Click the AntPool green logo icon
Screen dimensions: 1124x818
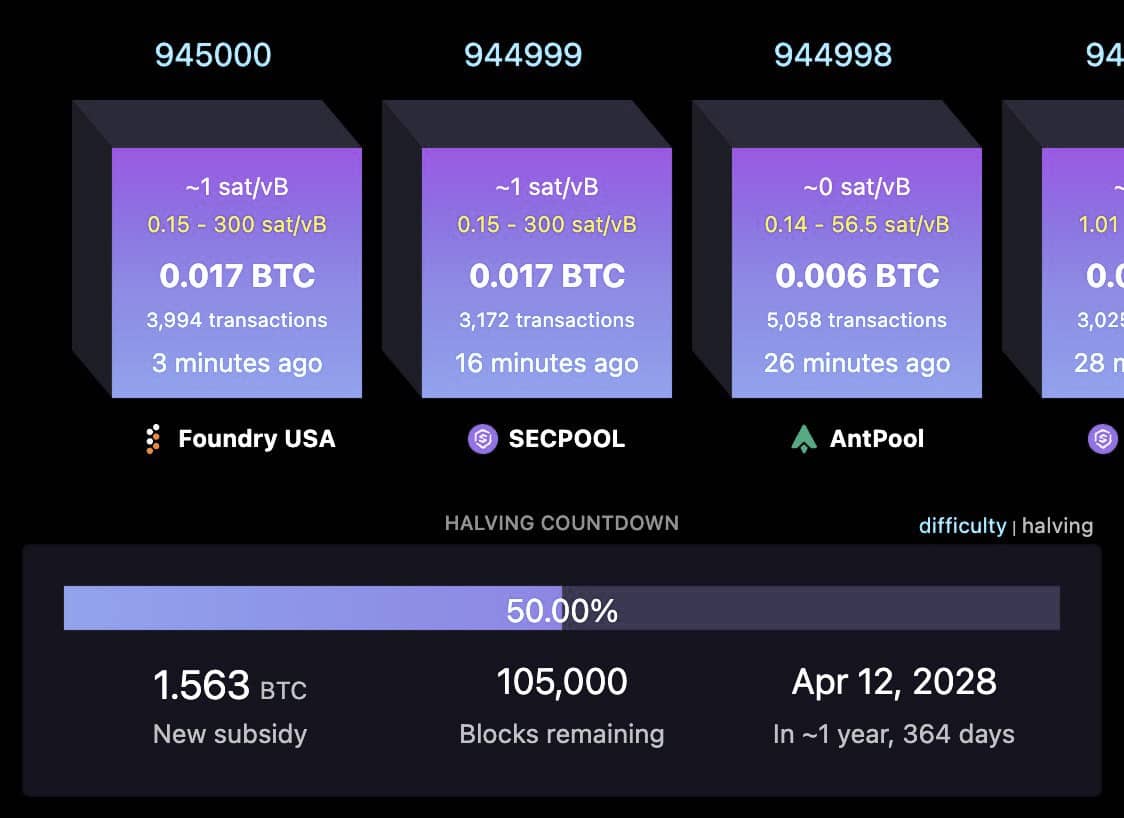pos(804,439)
